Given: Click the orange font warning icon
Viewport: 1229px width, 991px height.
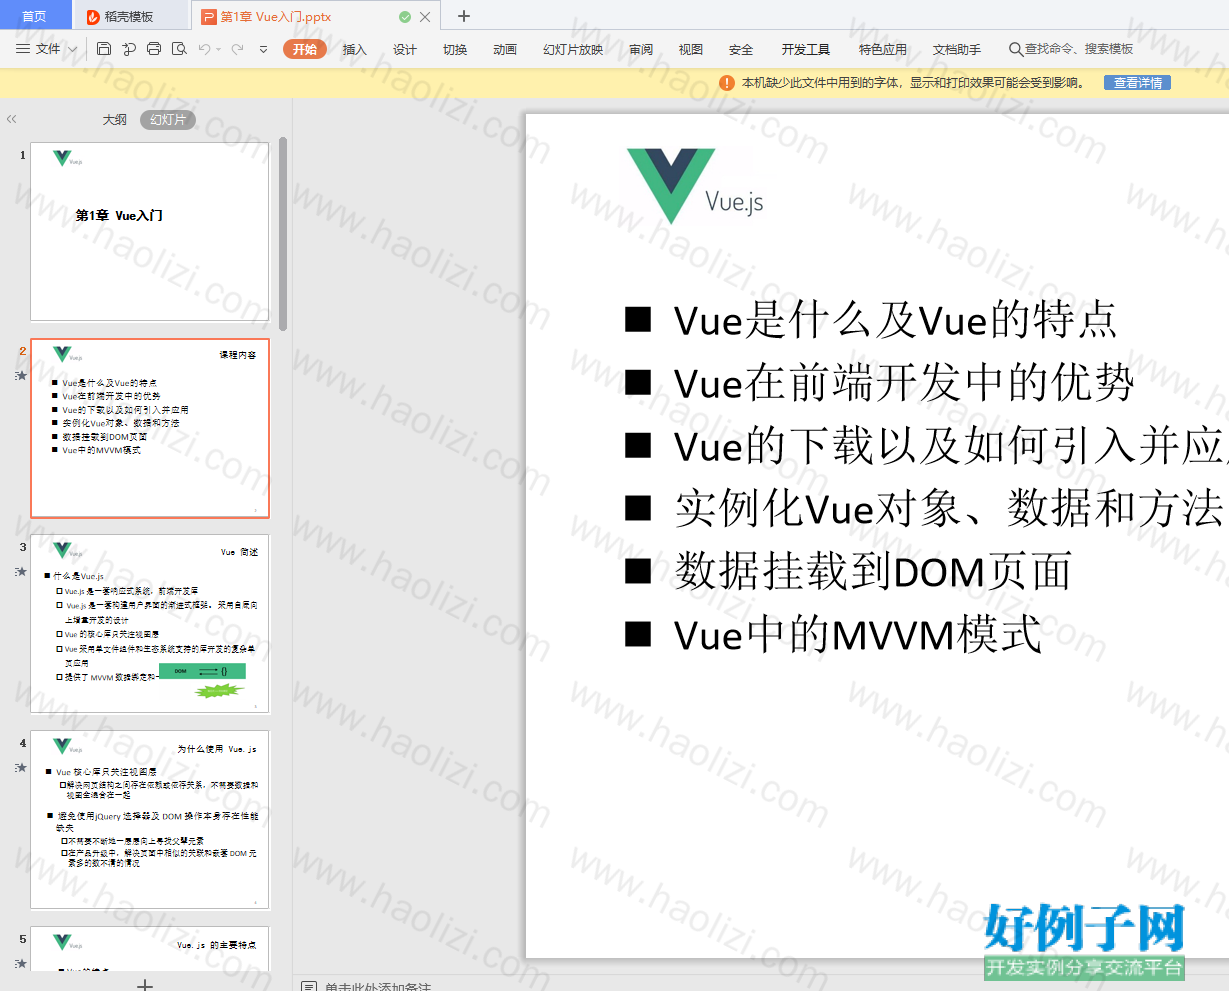Looking at the screenshot, I should click(727, 83).
